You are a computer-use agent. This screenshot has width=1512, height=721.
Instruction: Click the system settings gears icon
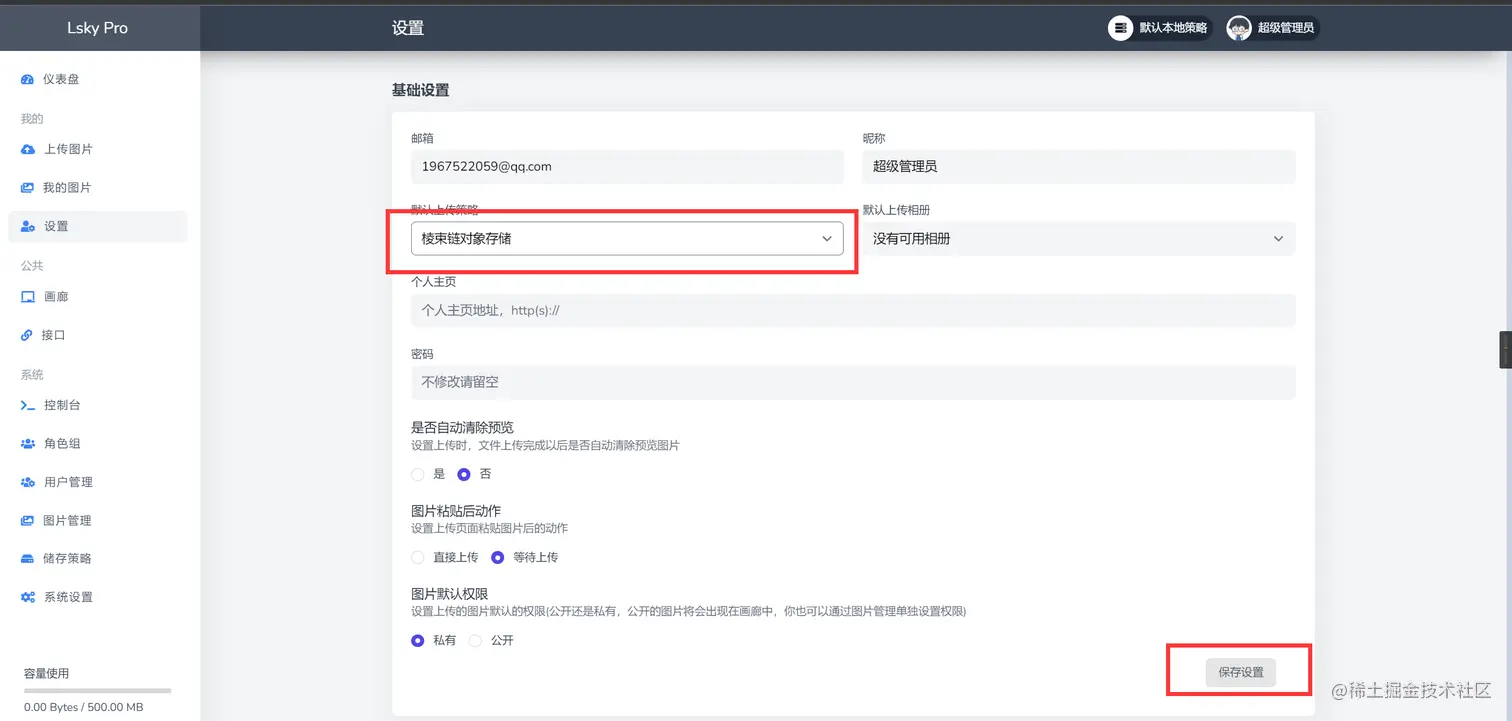tap(28, 597)
